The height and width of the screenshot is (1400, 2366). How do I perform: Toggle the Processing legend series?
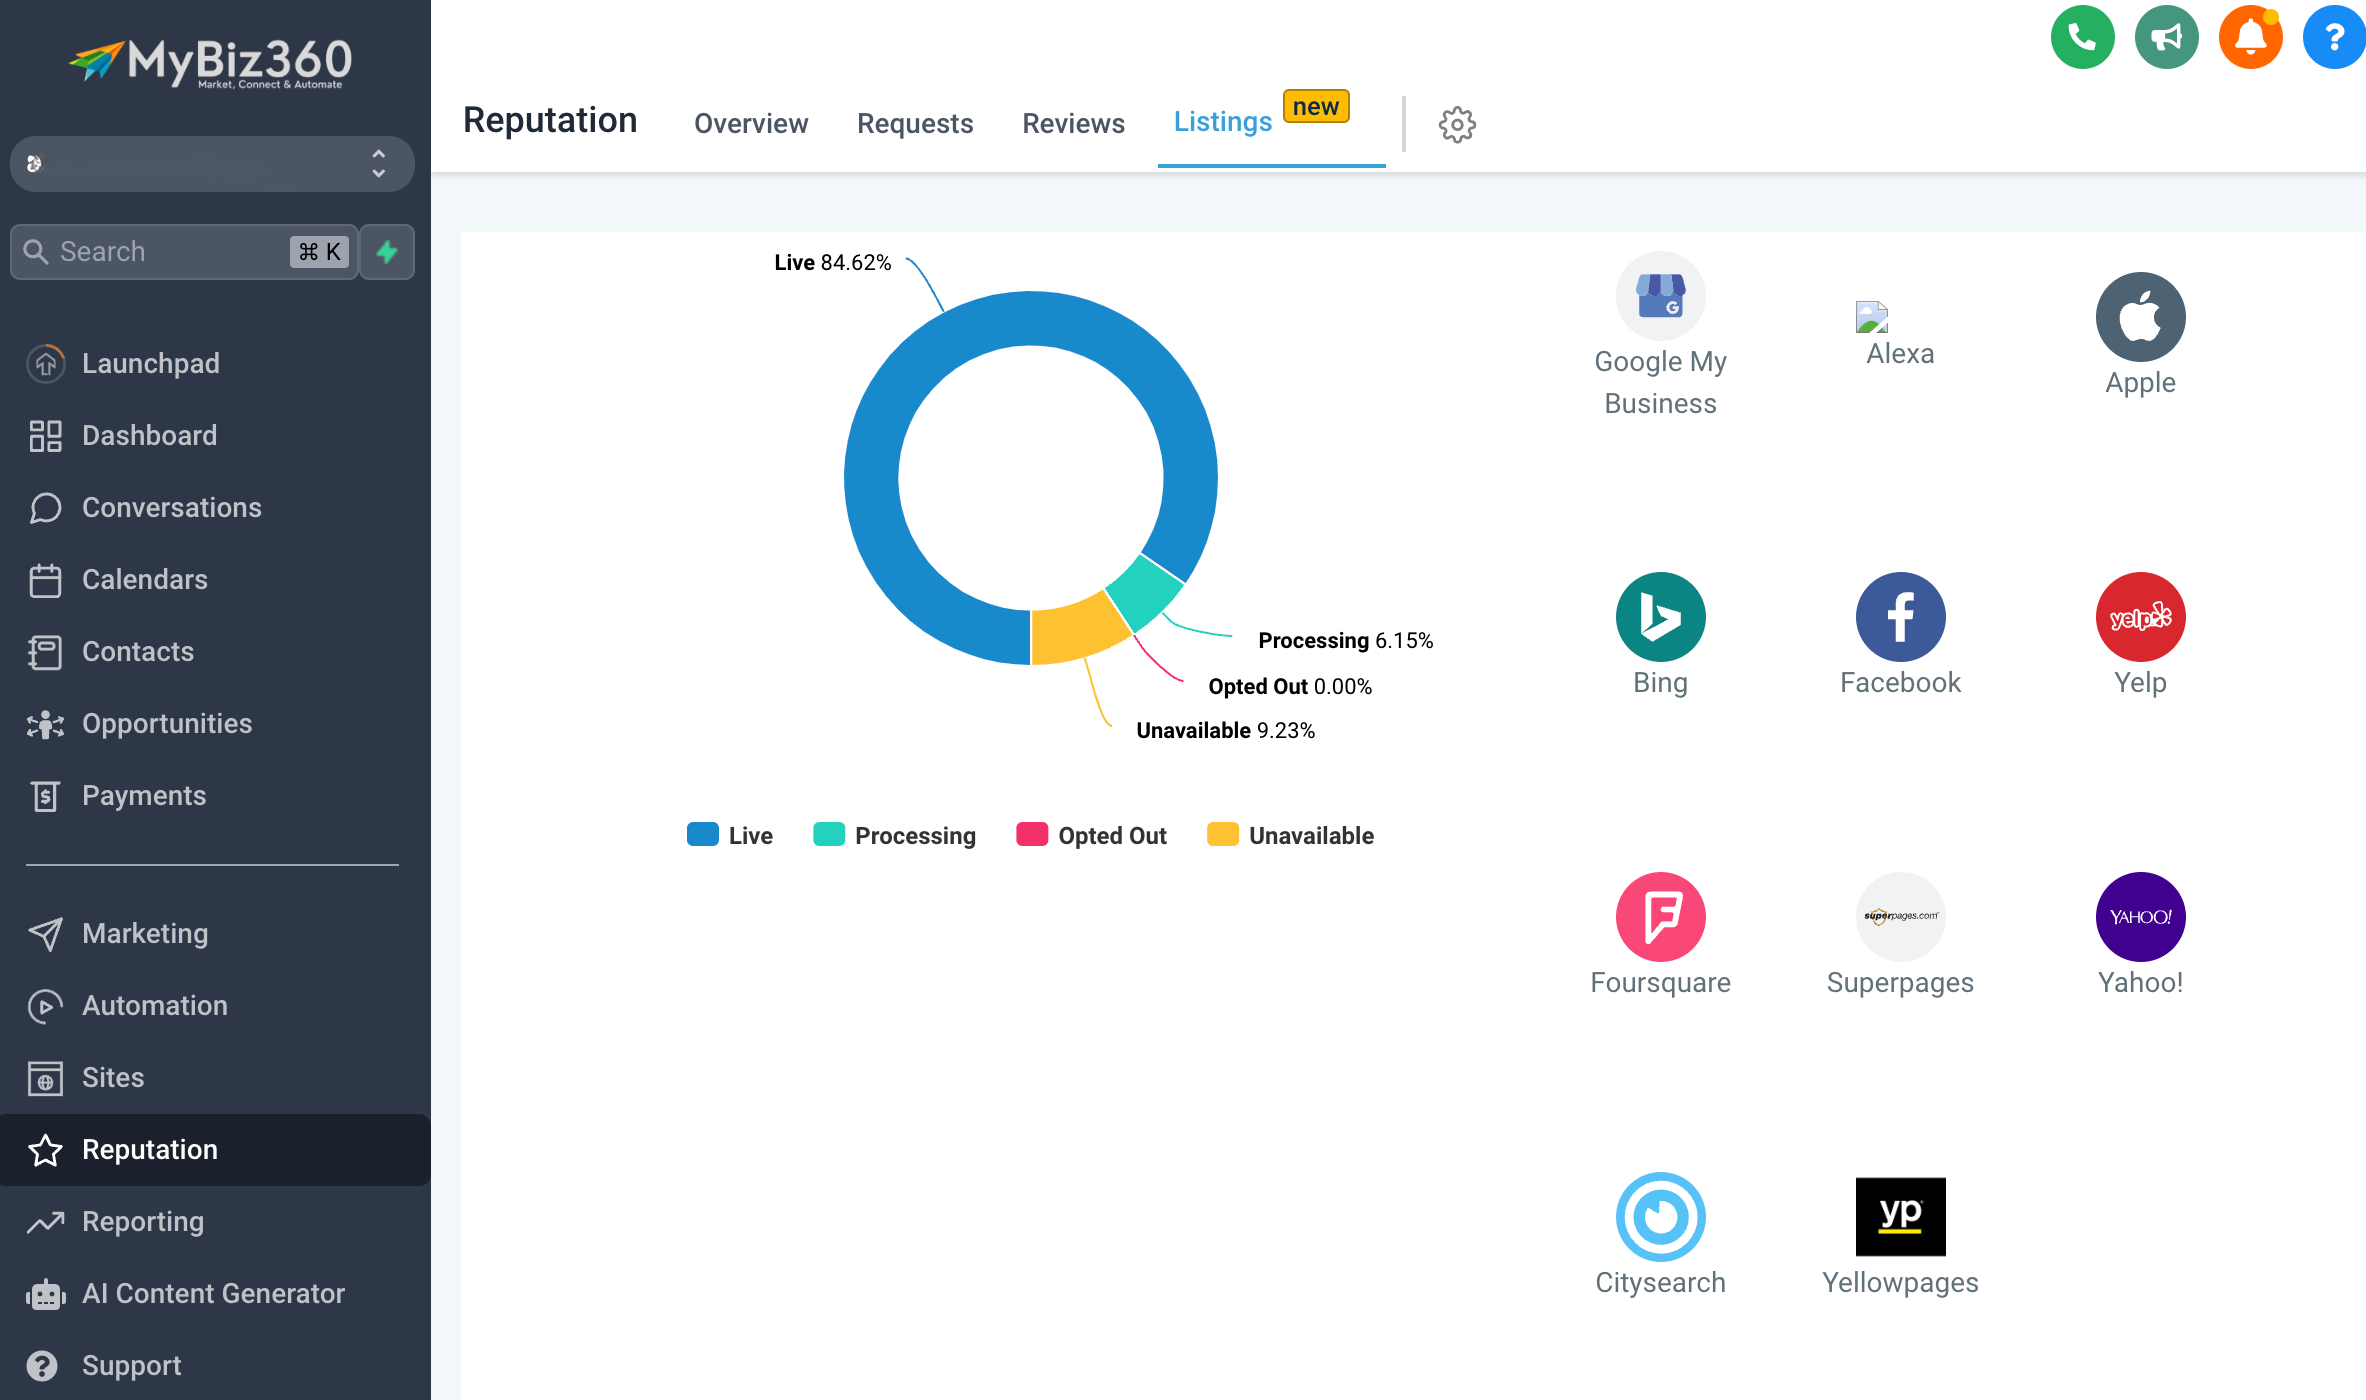pos(895,835)
